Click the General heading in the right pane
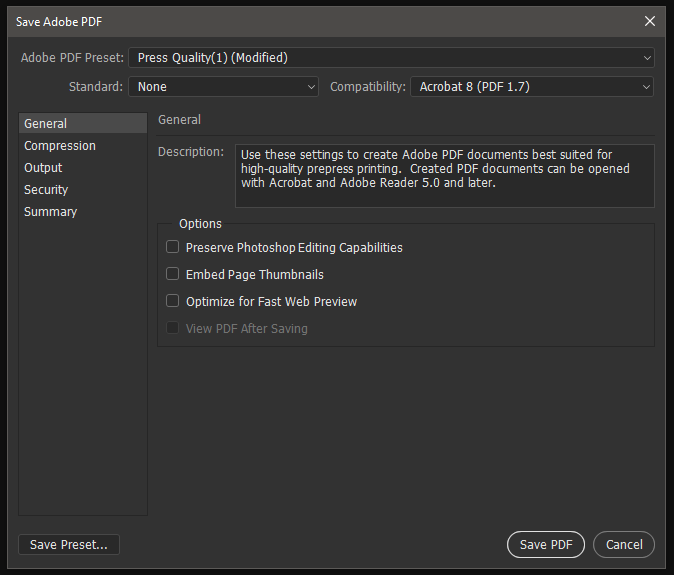This screenshot has height=575, width=674. pos(179,119)
